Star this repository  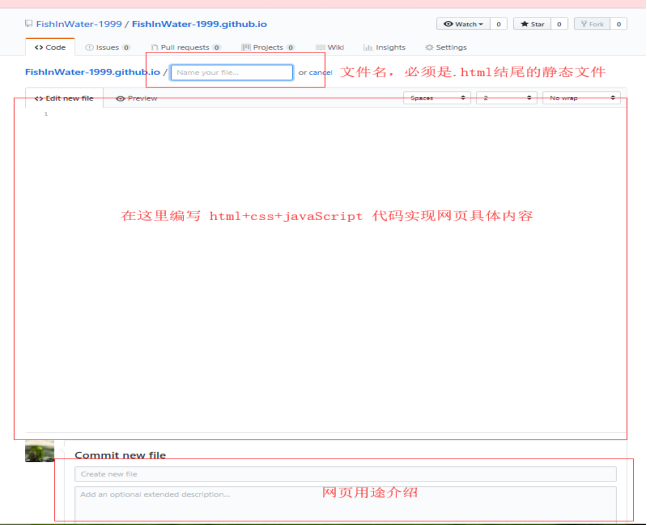coord(532,24)
